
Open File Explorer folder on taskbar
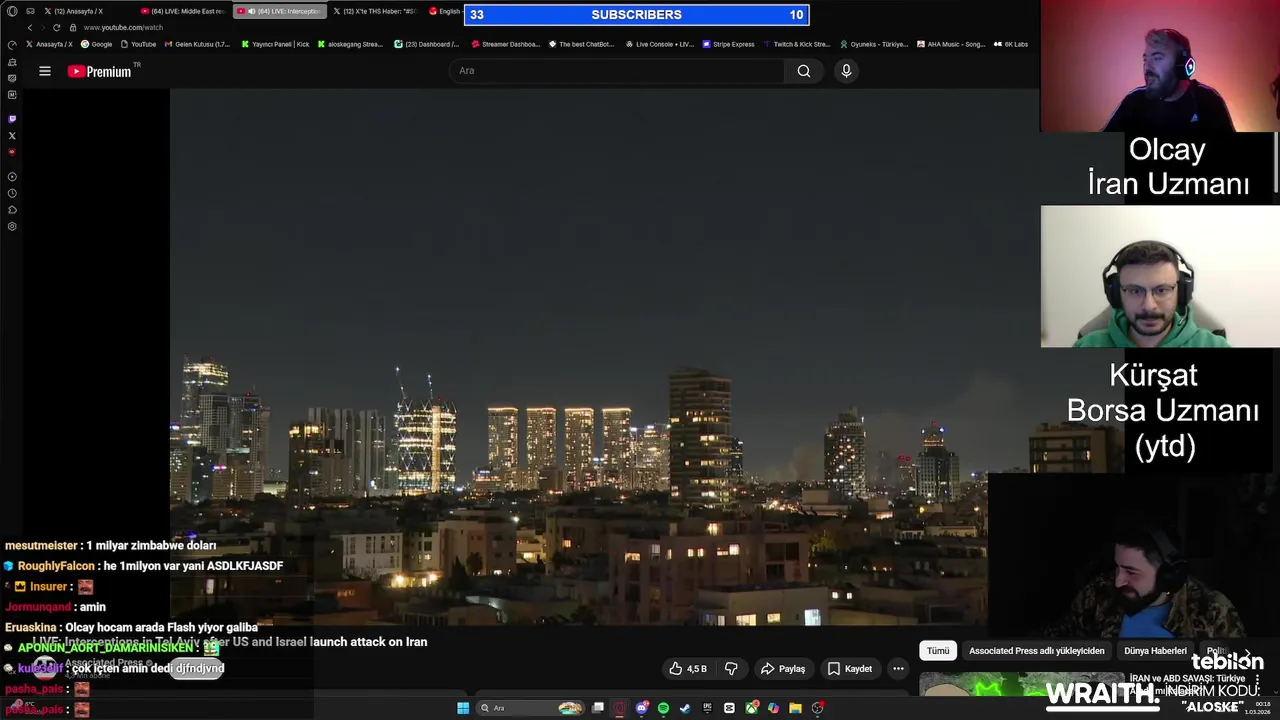(x=795, y=708)
